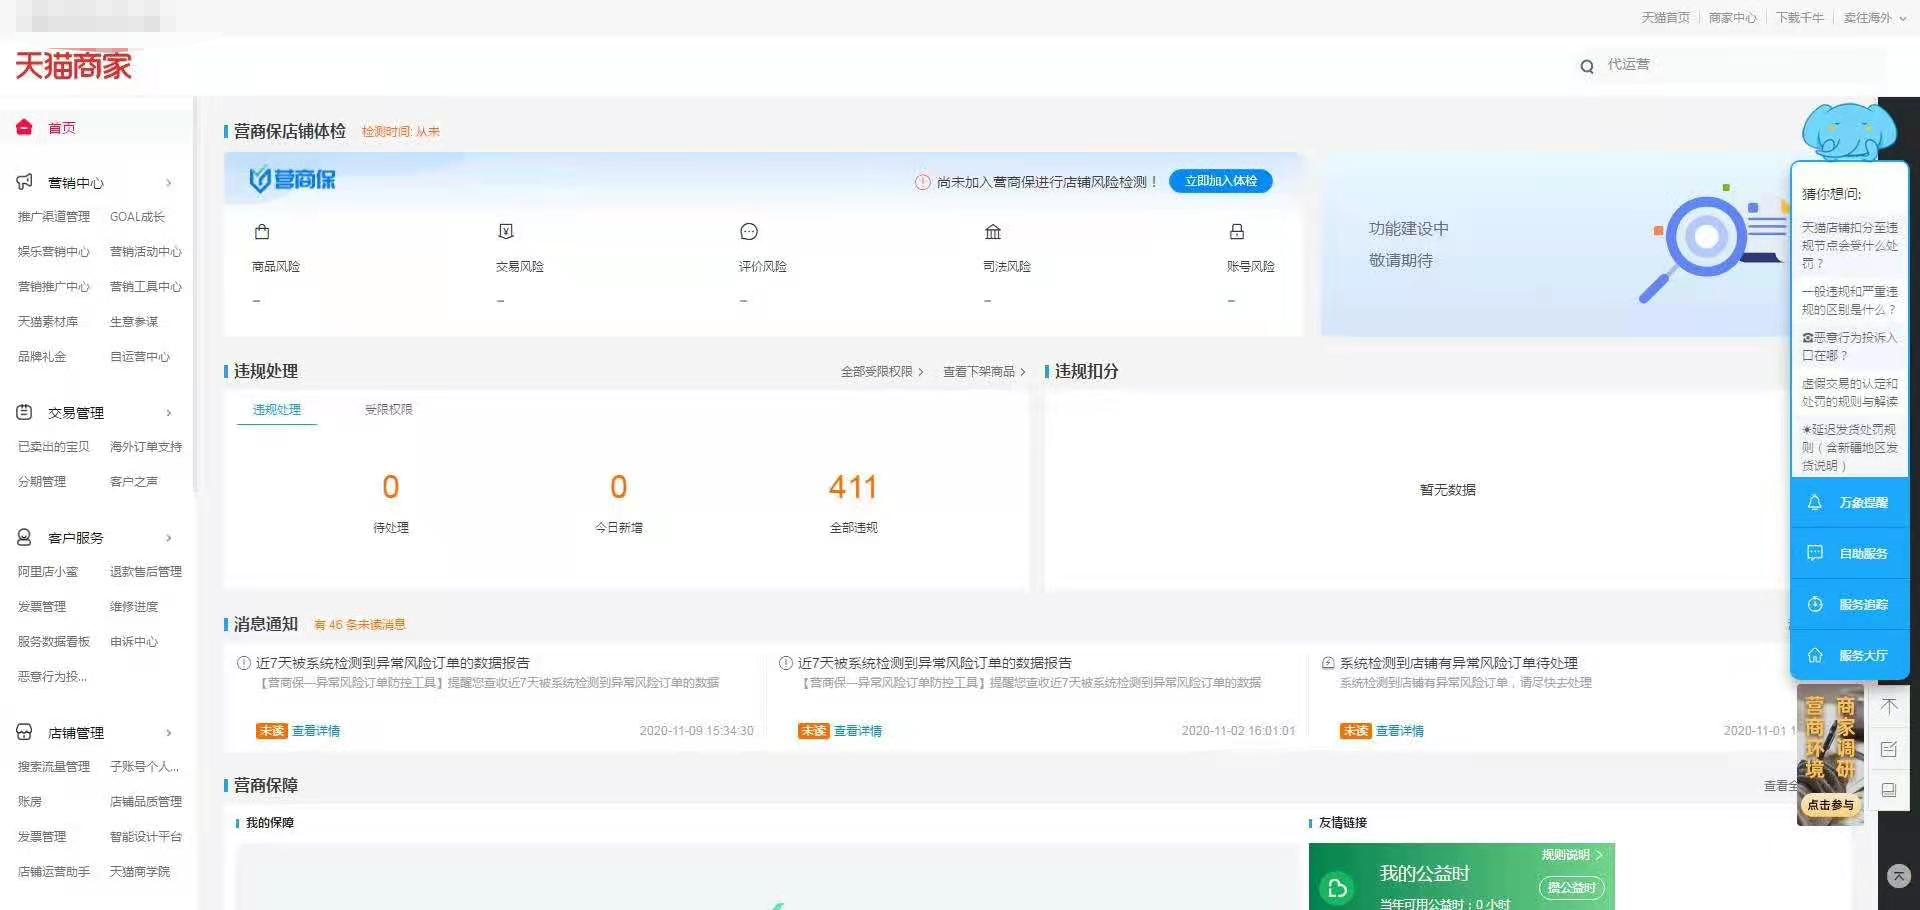Click the 攒公益时 button
The image size is (1920, 910).
(1571, 888)
